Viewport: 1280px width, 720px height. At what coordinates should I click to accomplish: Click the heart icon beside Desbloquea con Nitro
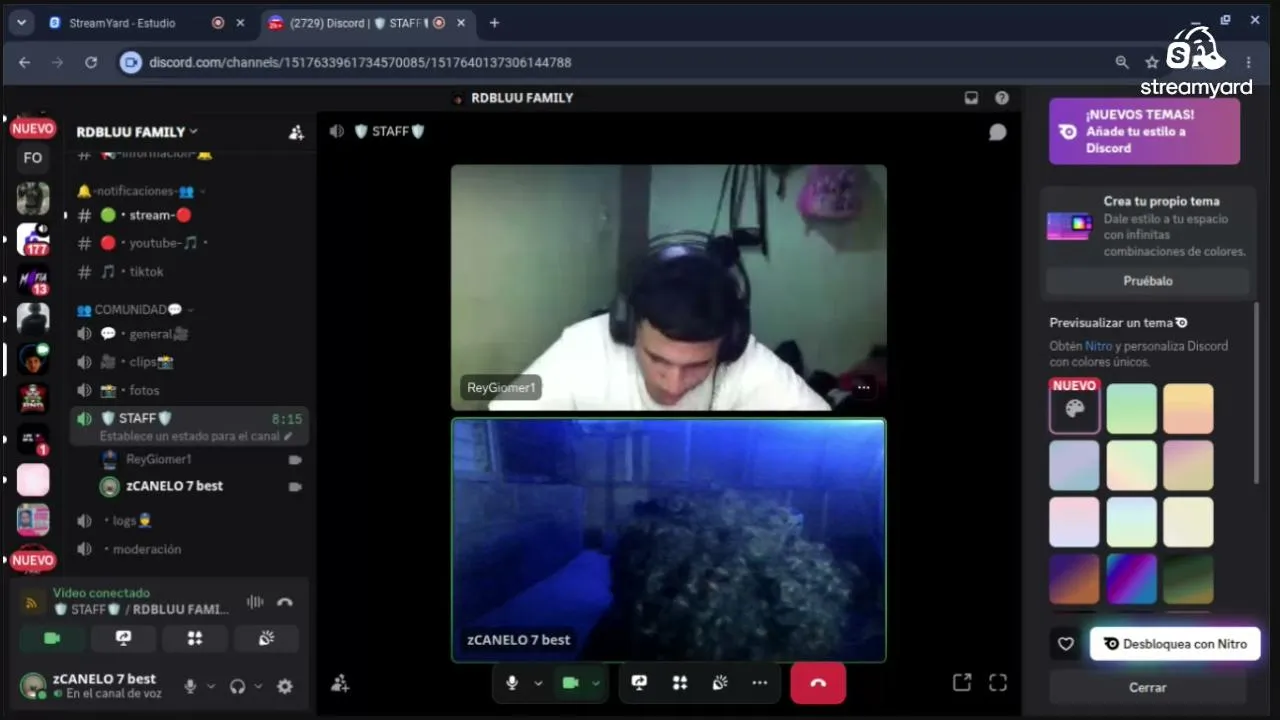(1066, 644)
